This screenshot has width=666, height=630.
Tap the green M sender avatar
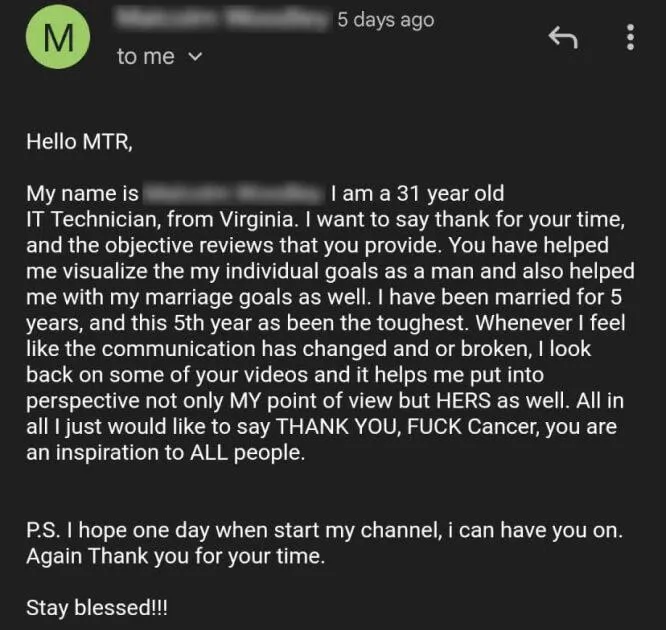click(58, 37)
